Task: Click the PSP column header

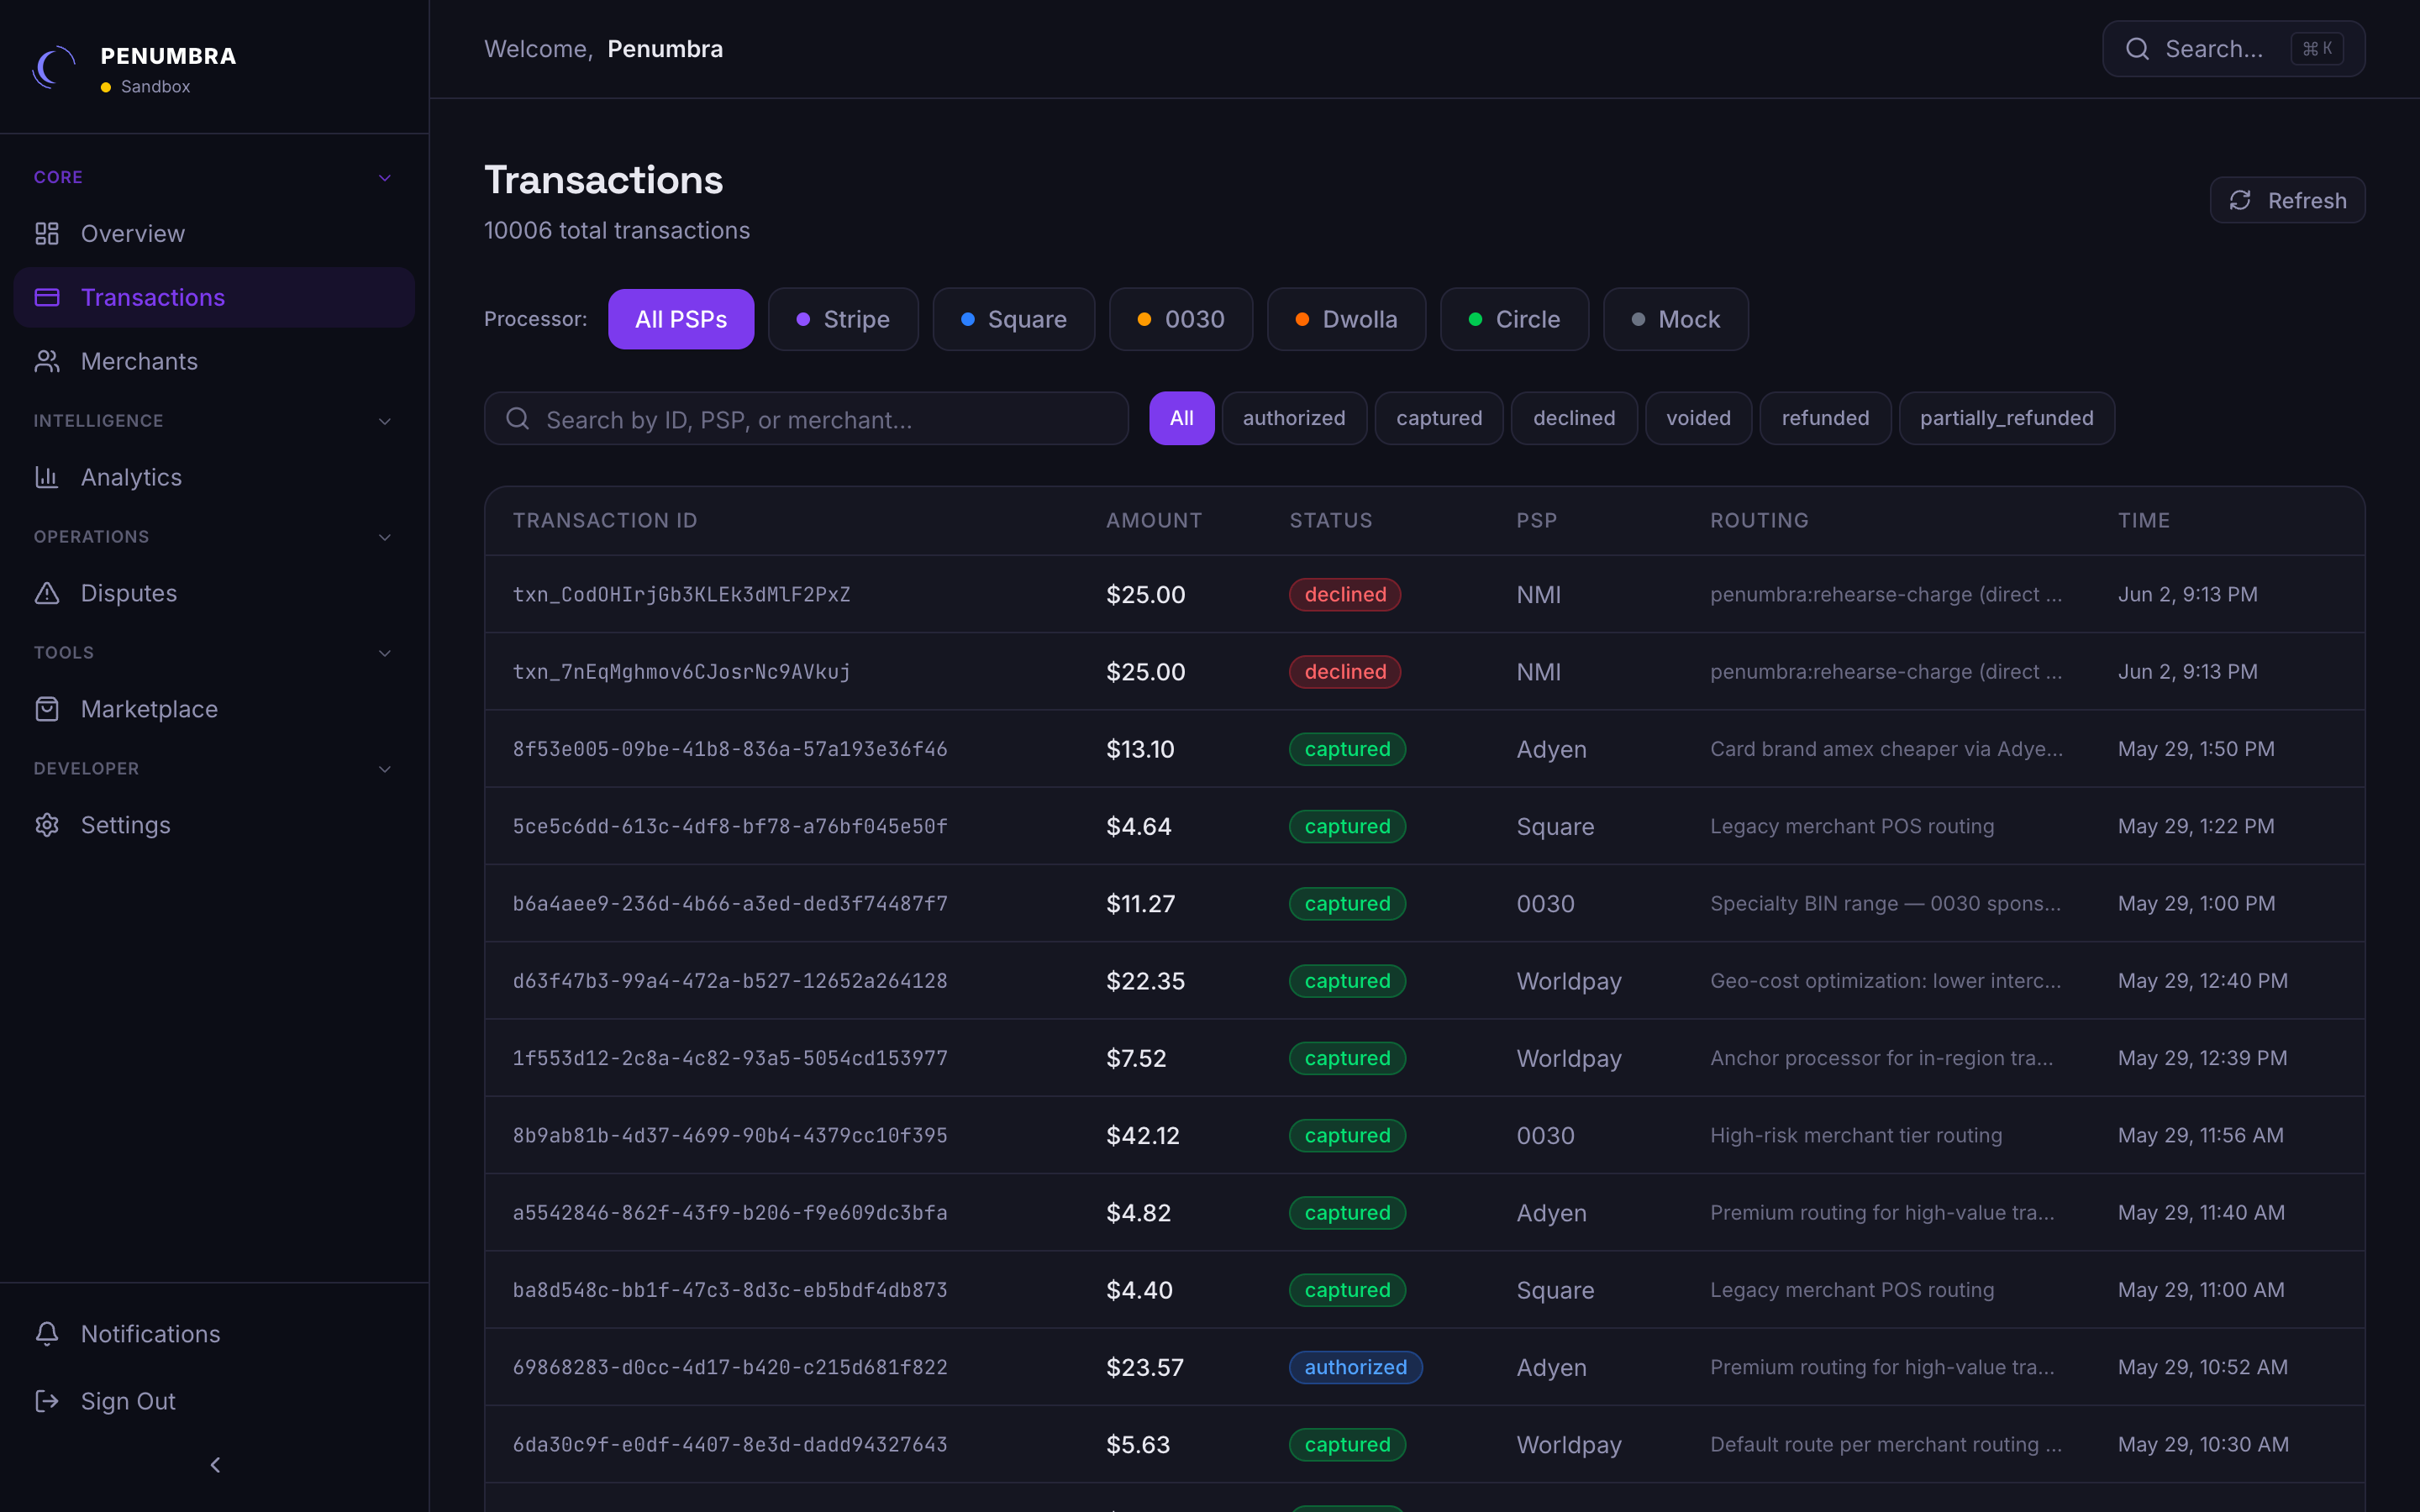Action: 1536,520
